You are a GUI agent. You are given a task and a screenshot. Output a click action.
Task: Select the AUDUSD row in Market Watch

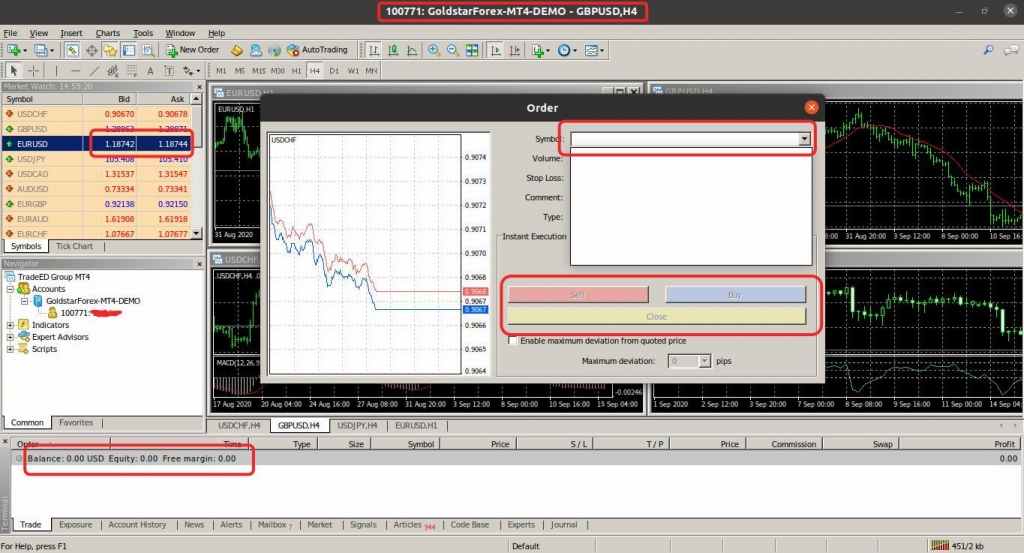coord(97,189)
